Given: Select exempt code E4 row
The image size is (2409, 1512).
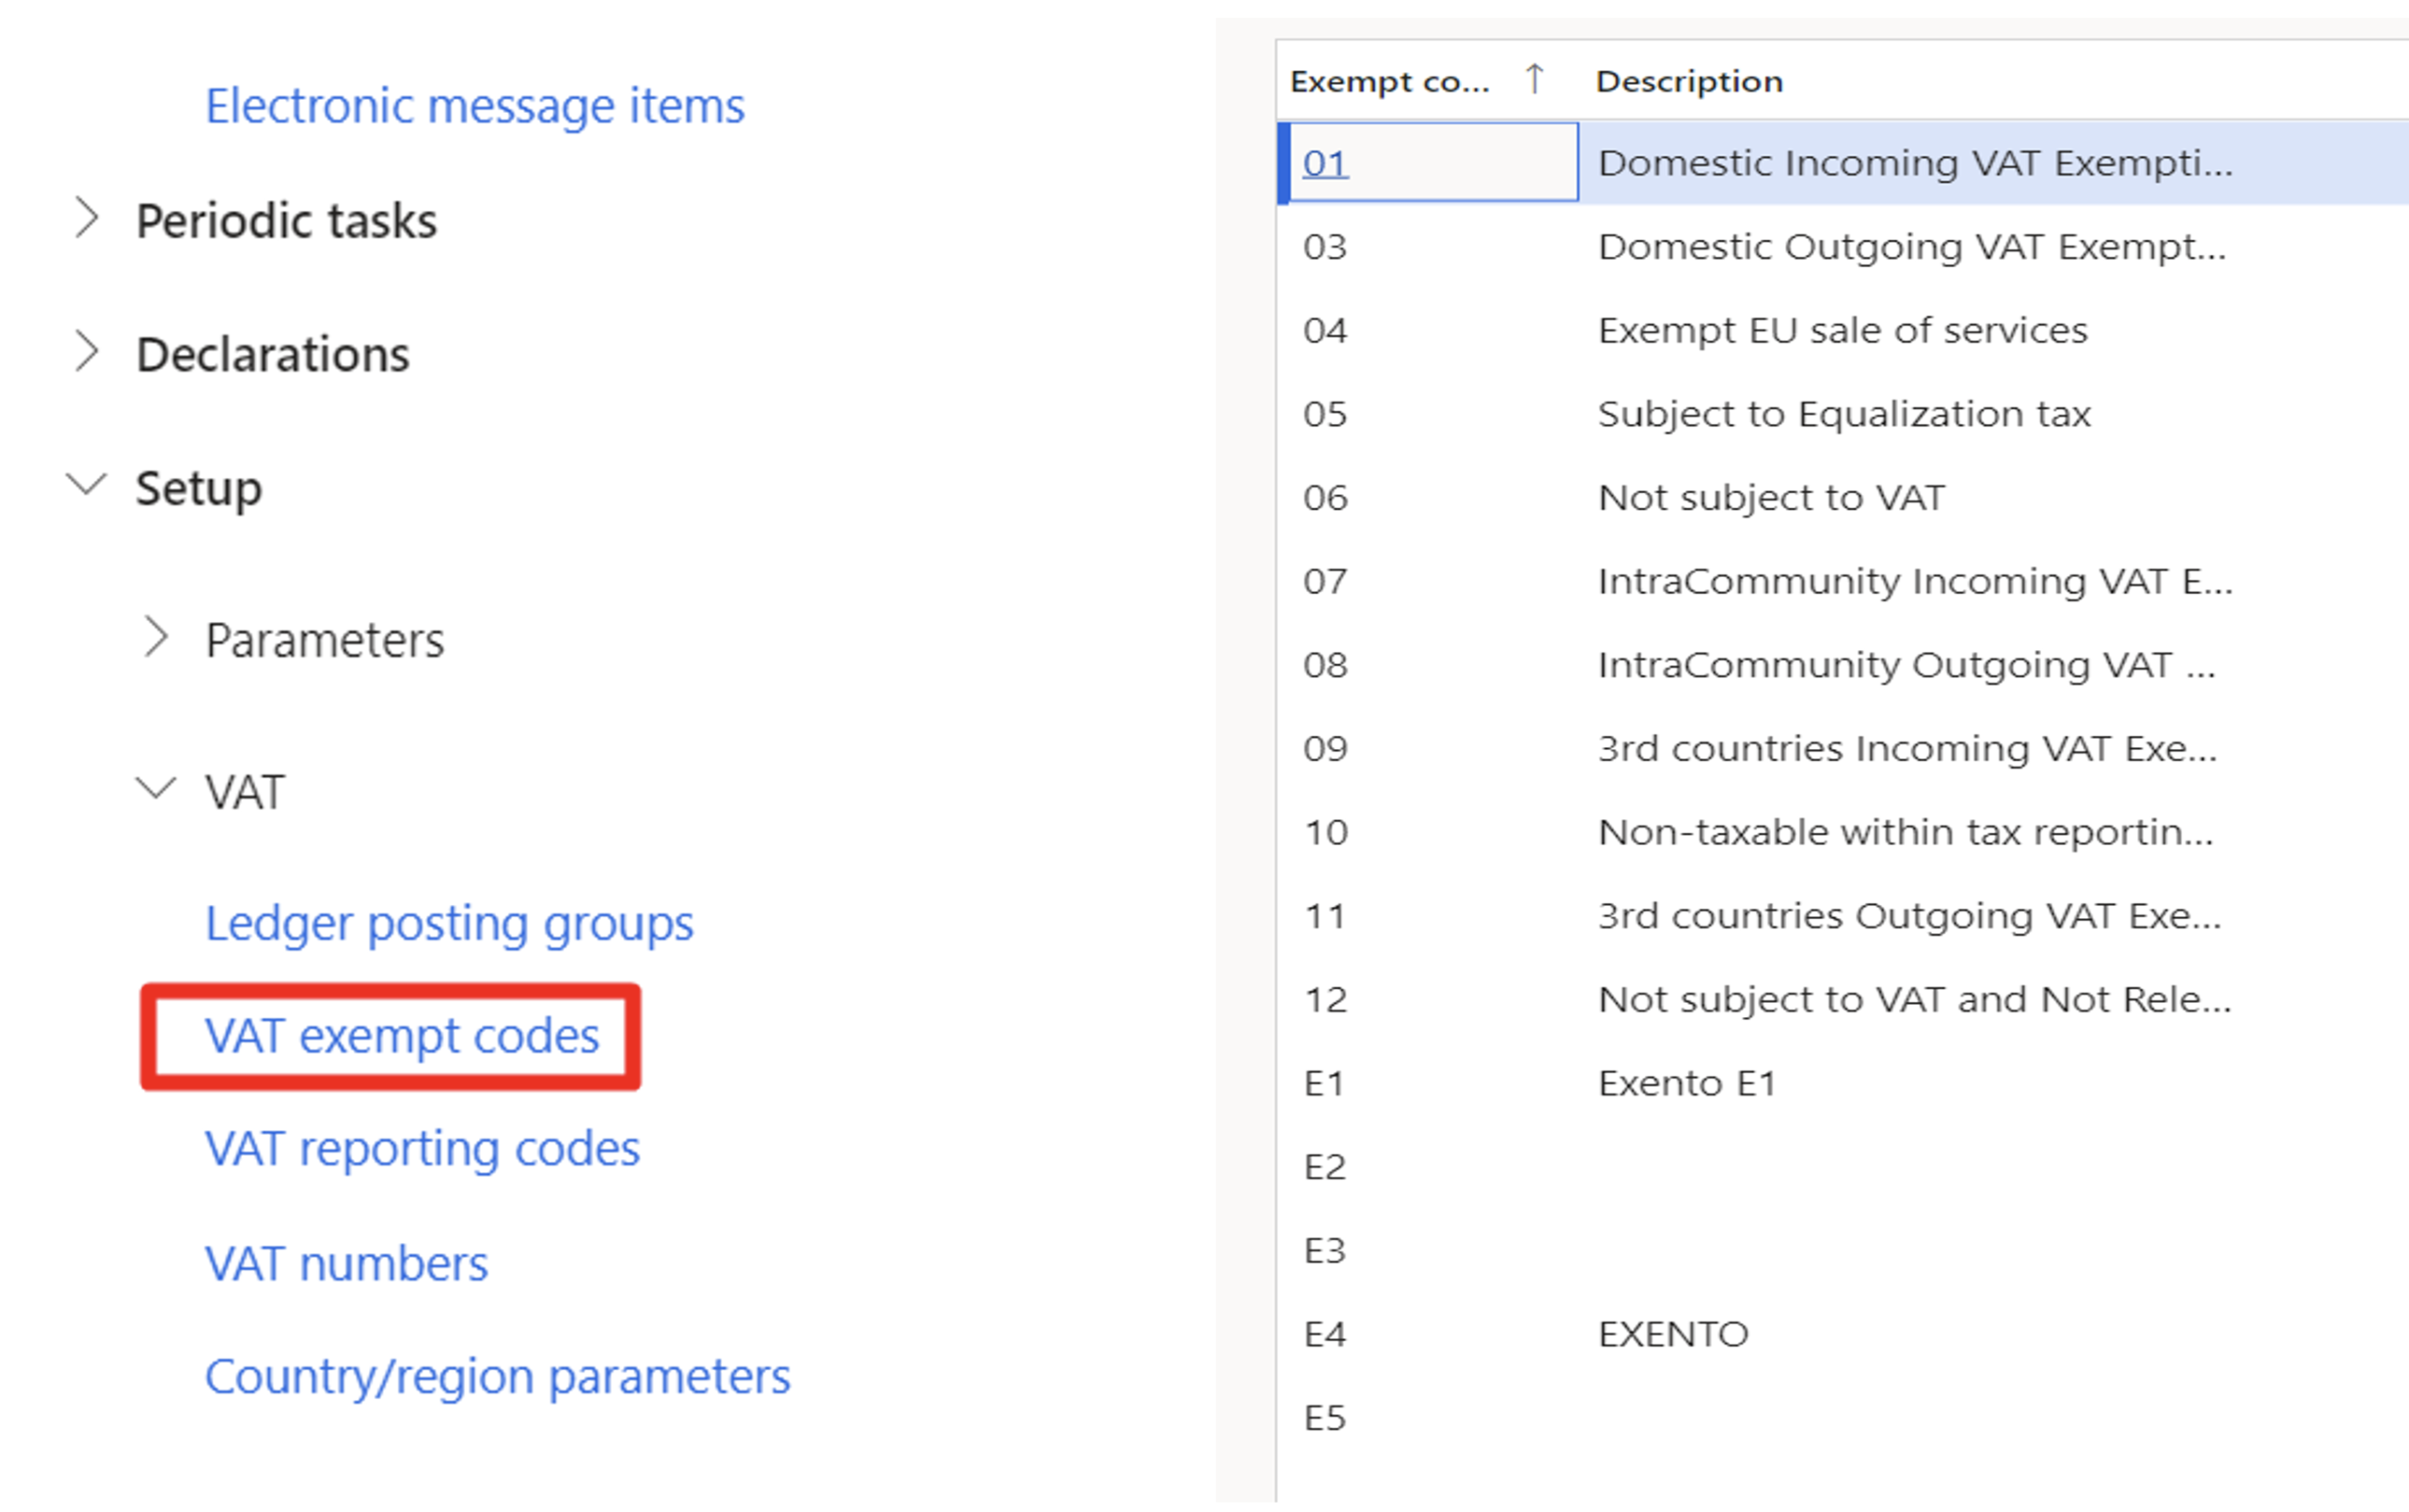Looking at the screenshot, I should [x=1842, y=1334].
